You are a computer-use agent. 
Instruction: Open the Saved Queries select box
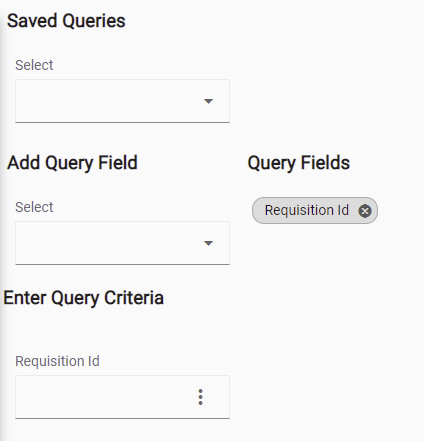click(122, 101)
